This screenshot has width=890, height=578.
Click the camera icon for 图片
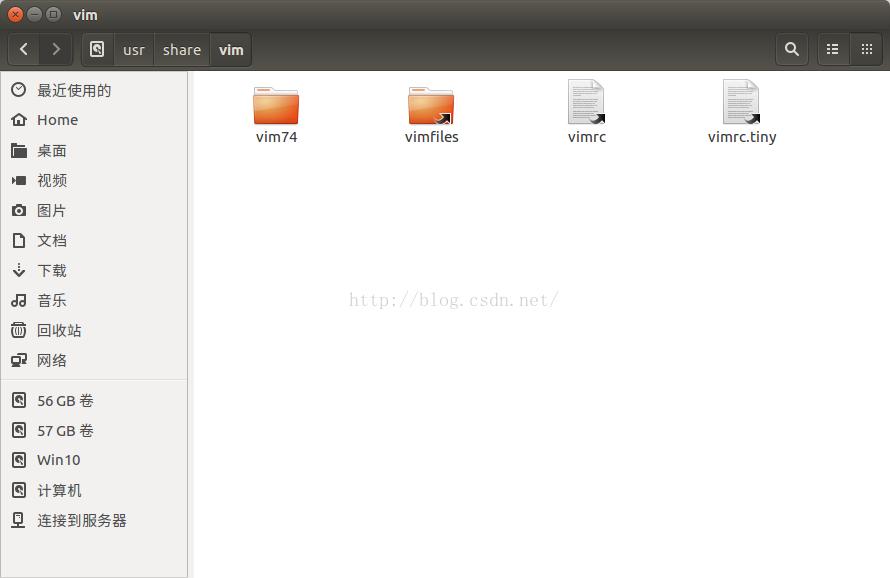click(19, 211)
